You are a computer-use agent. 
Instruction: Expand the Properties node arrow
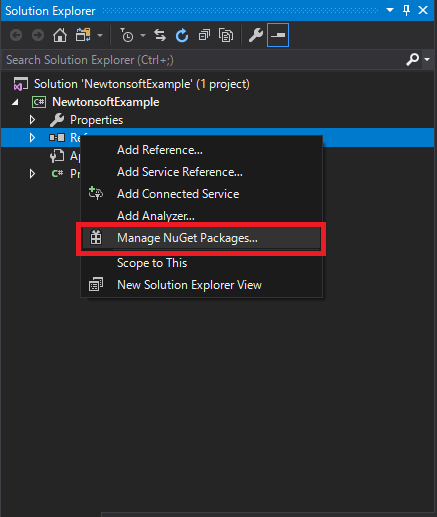pos(32,120)
